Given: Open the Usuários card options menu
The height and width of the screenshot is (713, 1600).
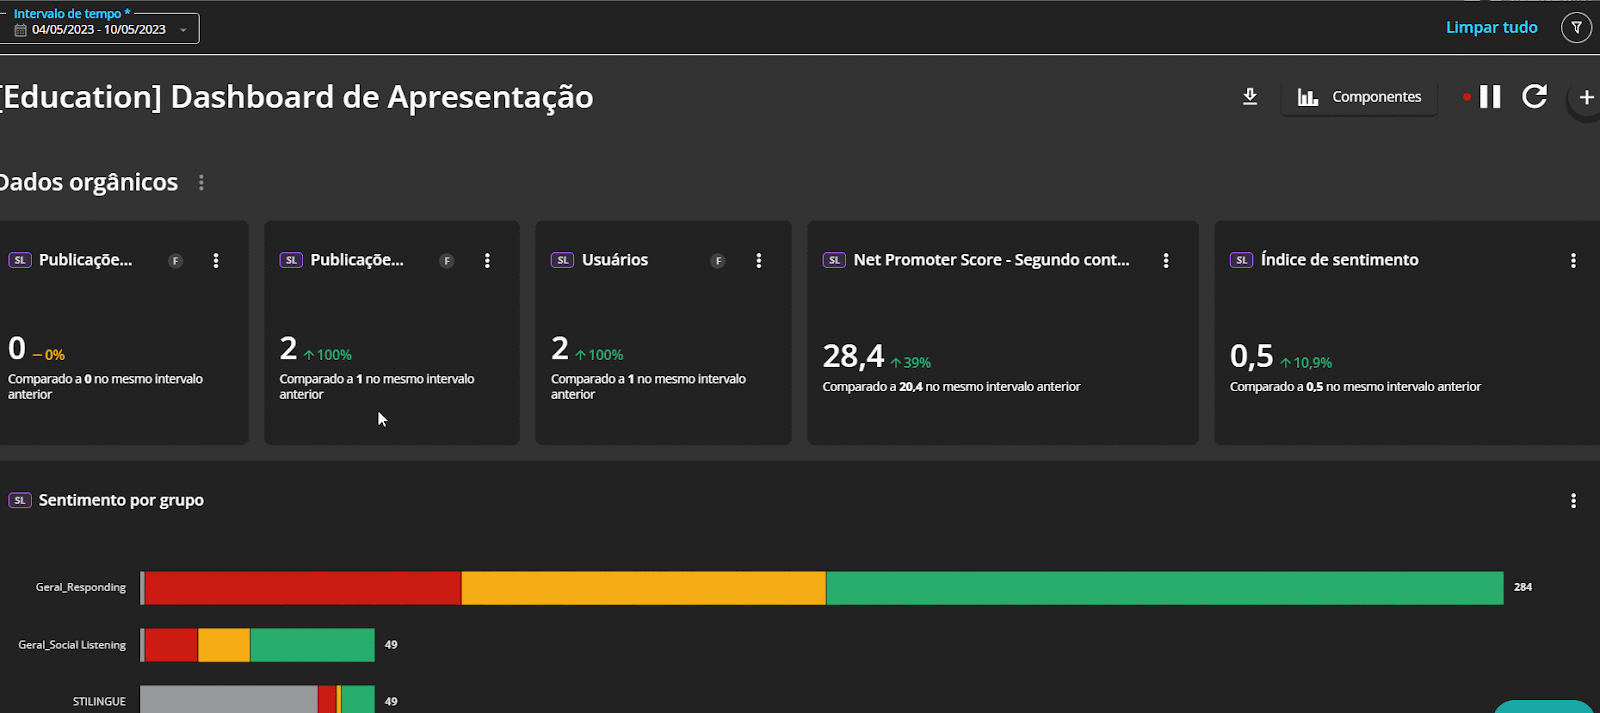Looking at the screenshot, I should [x=759, y=261].
